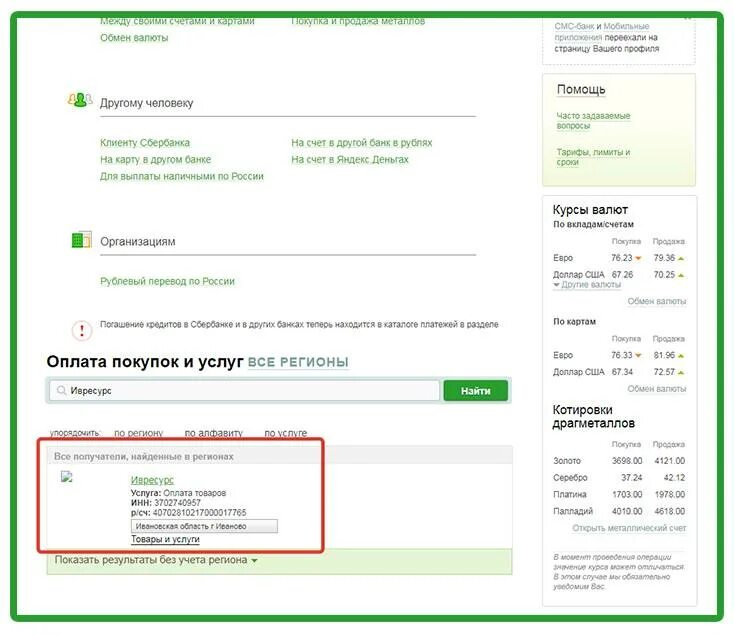
Task: Open Клиенту Сбербанка transfer link
Action: coord(145,142)
